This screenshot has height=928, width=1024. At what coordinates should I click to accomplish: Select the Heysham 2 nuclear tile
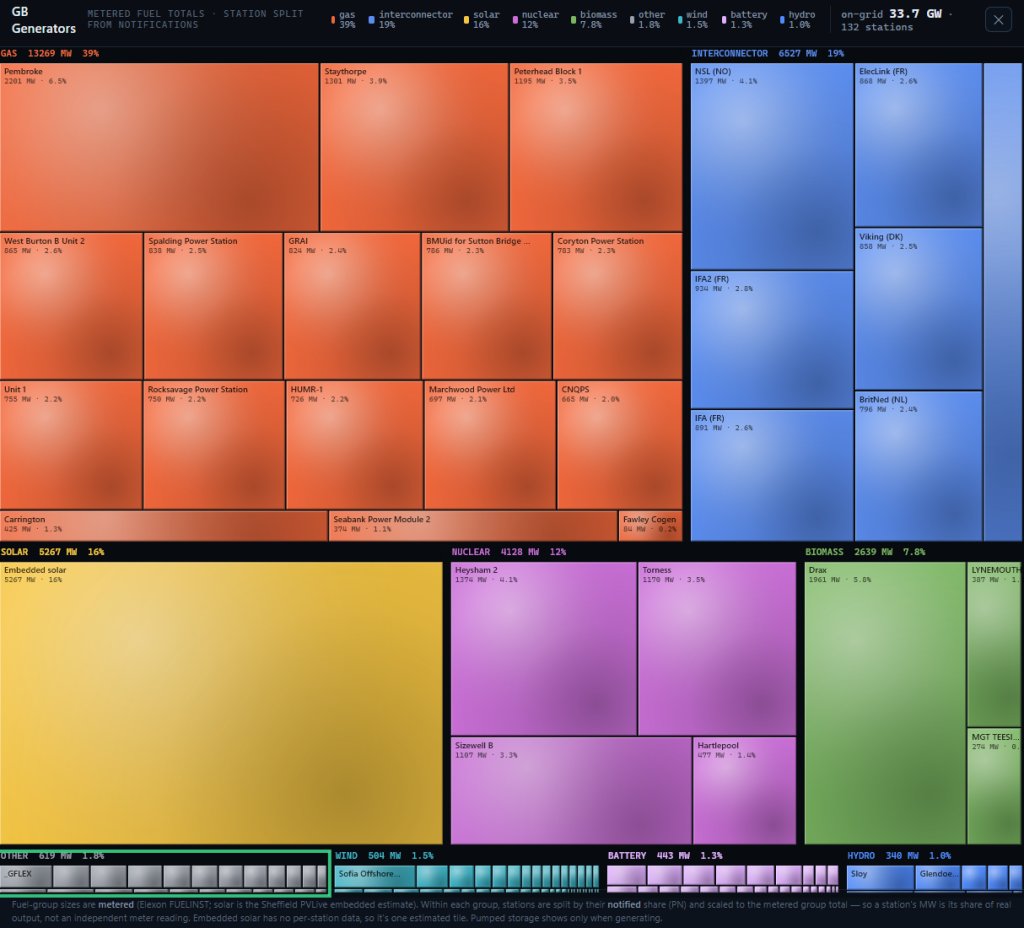(x=543, y=648)
